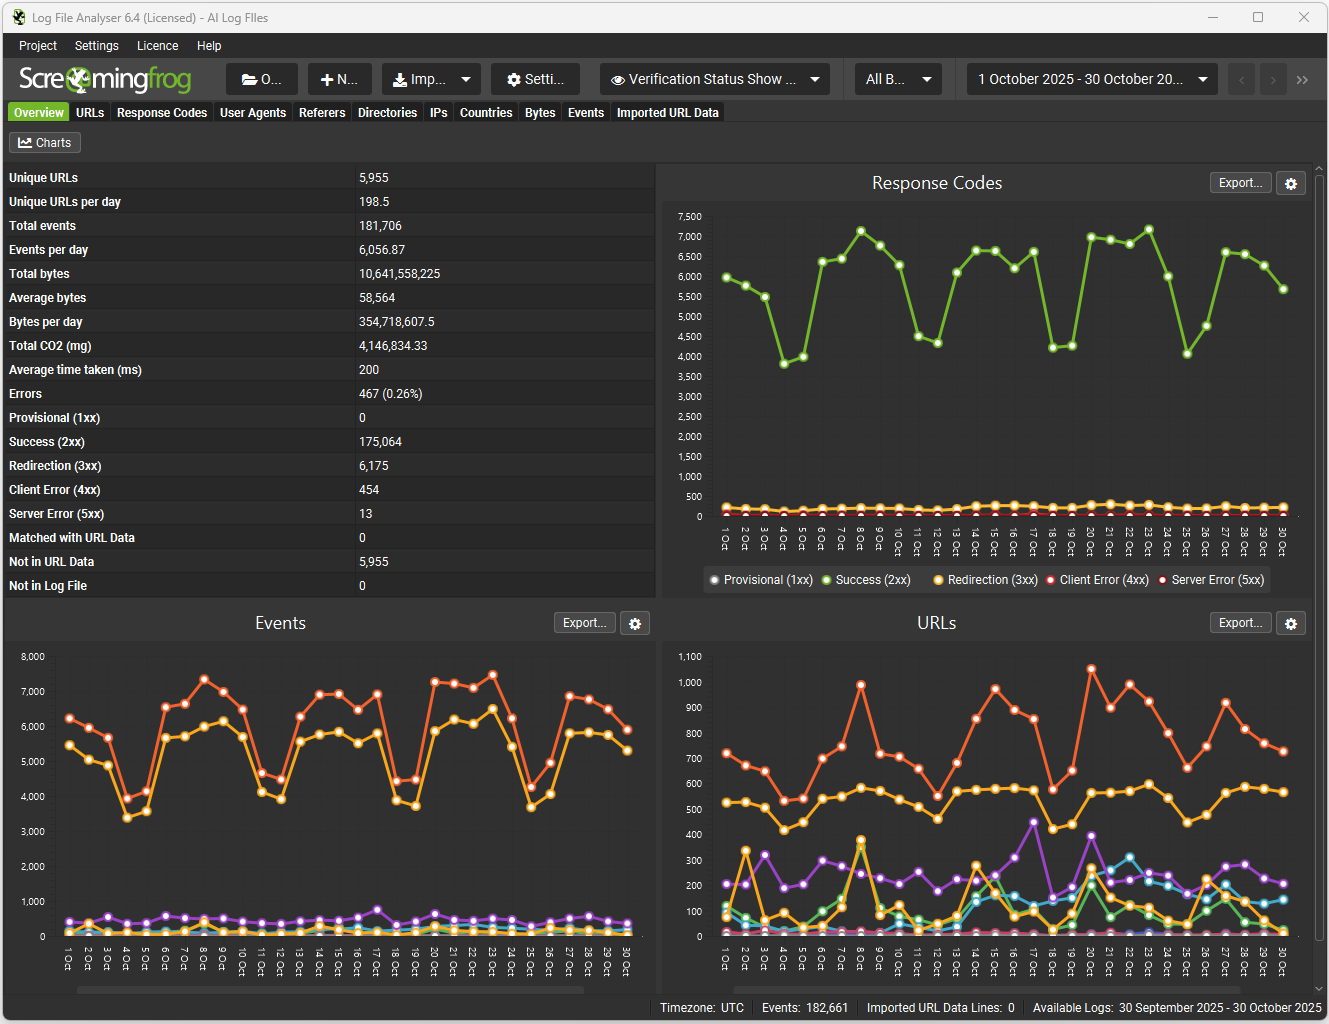The width and height of the screenshot is (1329, 1024).
Task: Export the Events chart data
Action: coord(584,623)
